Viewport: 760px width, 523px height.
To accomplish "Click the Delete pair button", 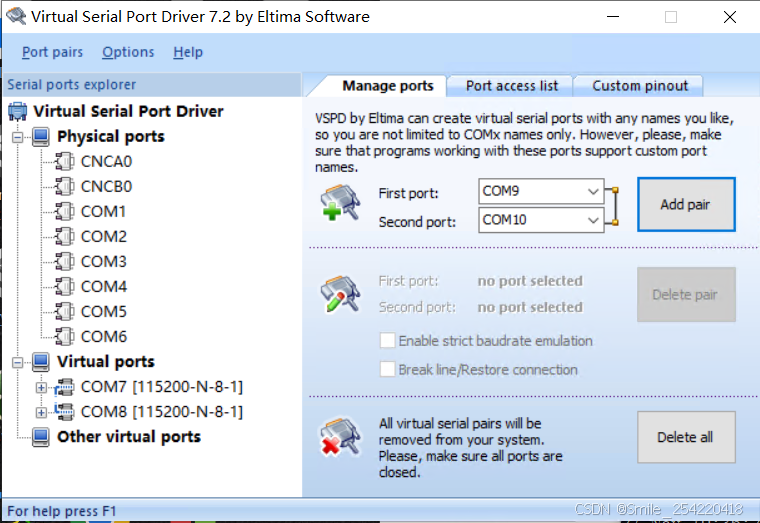I will [x=686, y=295].
